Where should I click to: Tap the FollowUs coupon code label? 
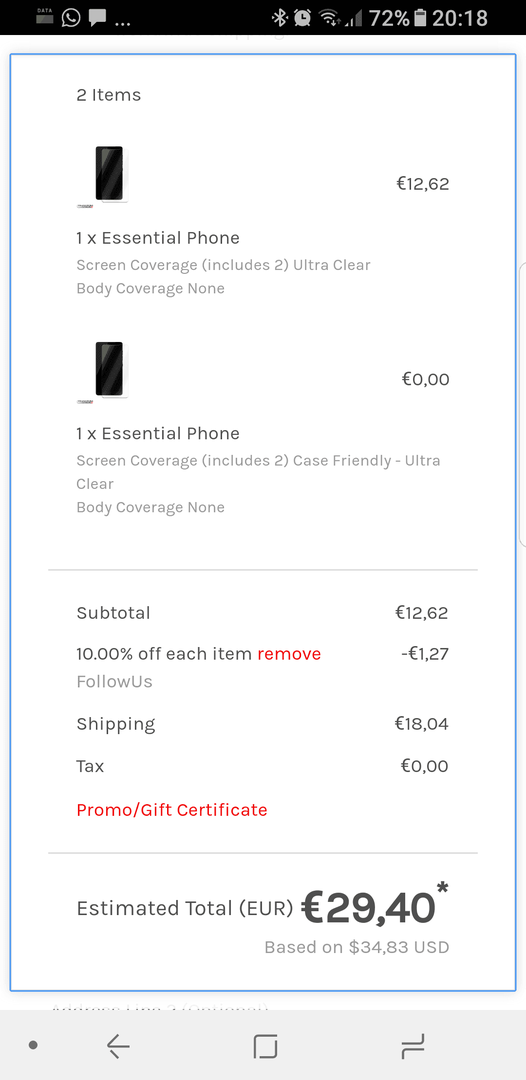tap(114, 682)
